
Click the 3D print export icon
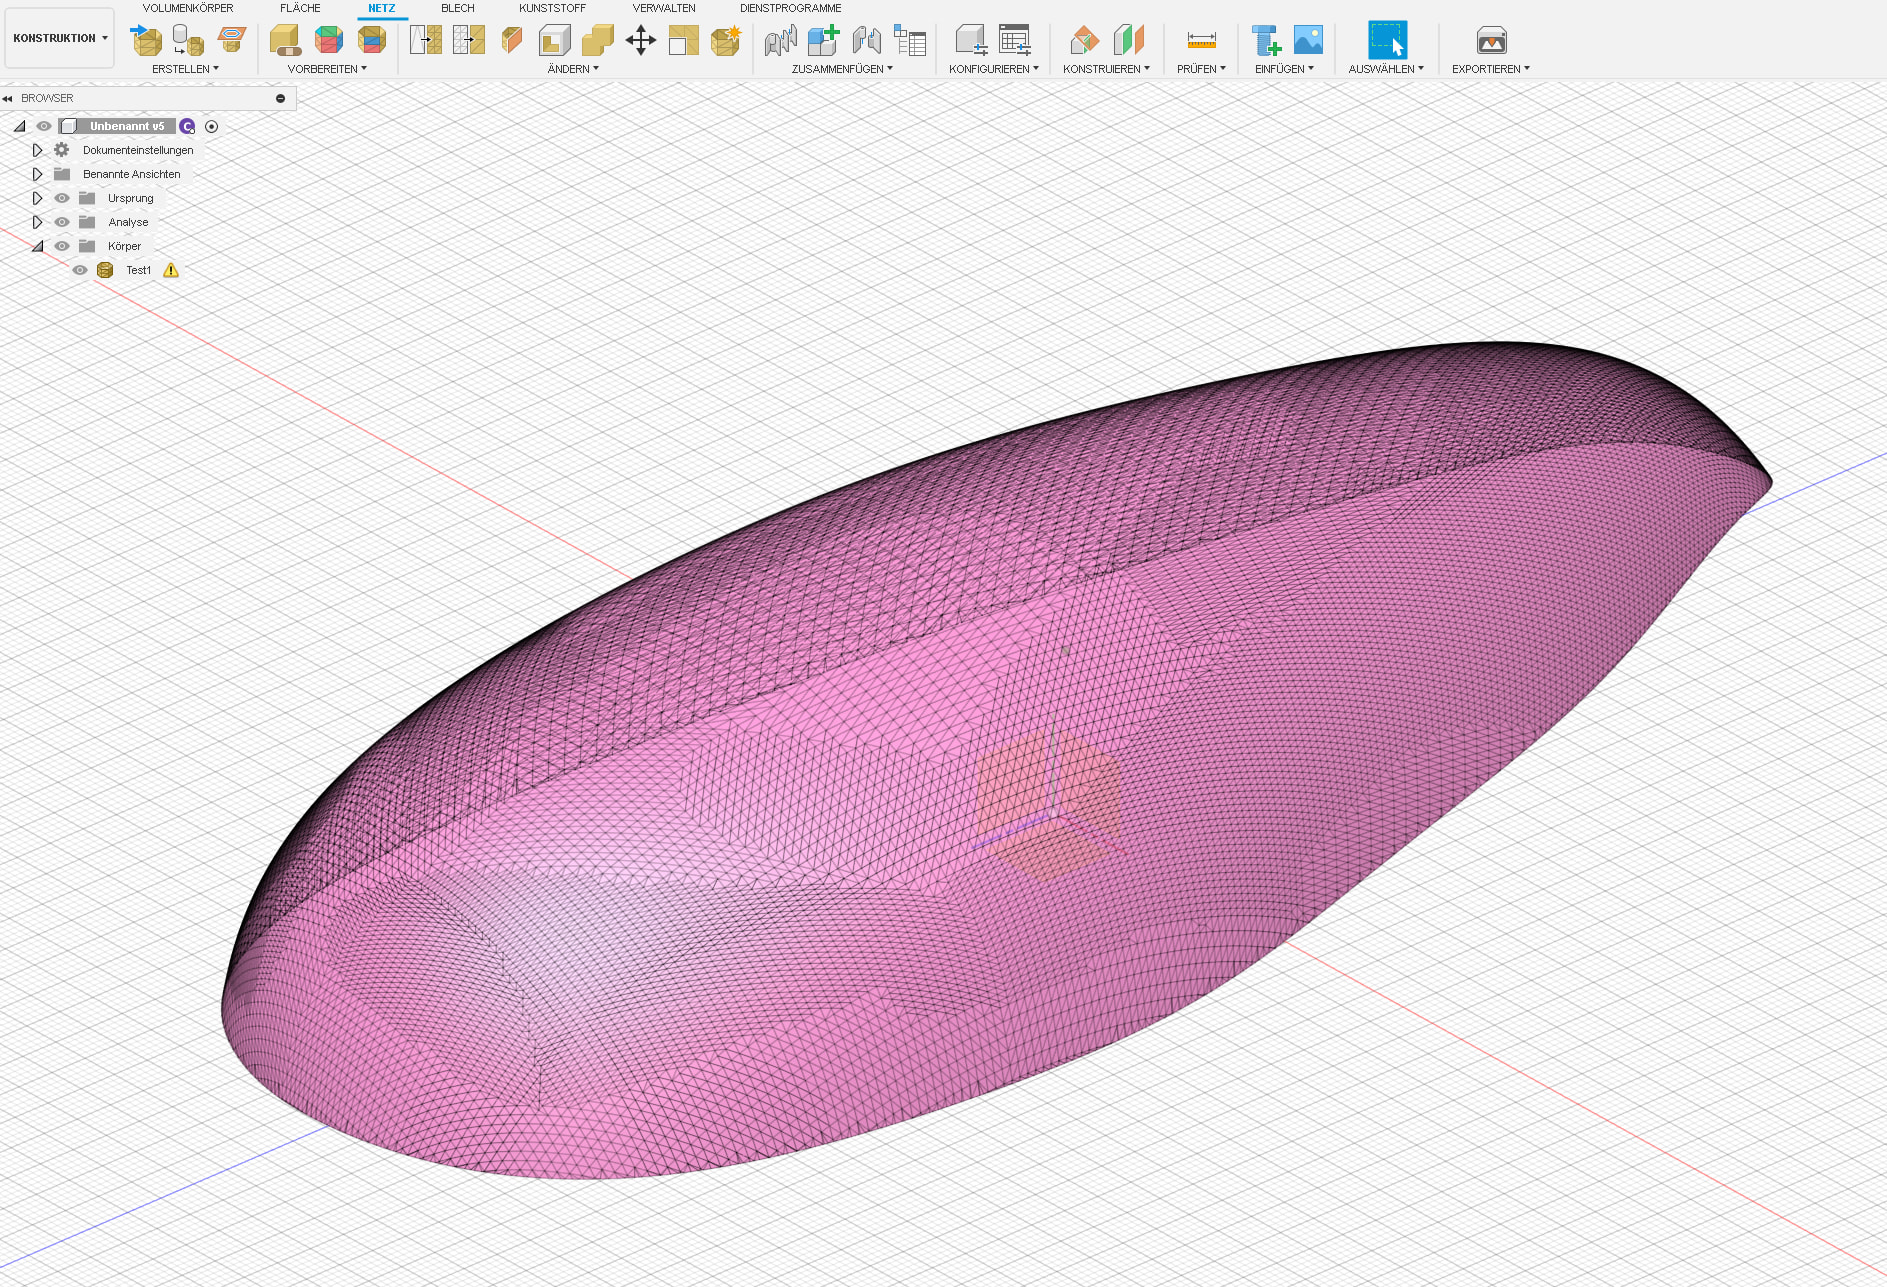[1491, 40]
